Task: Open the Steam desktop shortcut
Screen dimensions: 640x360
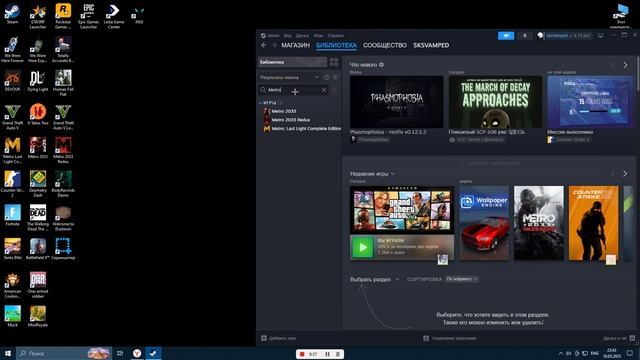Action: coord(12,14)
